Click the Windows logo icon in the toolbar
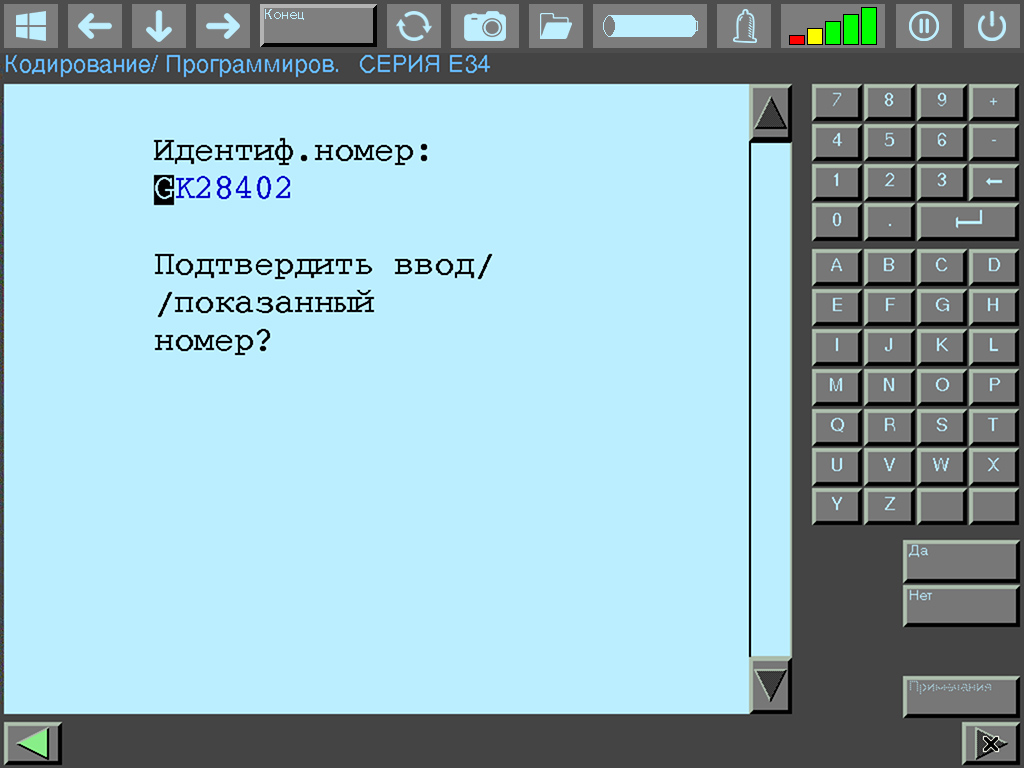 click(31, 26)
